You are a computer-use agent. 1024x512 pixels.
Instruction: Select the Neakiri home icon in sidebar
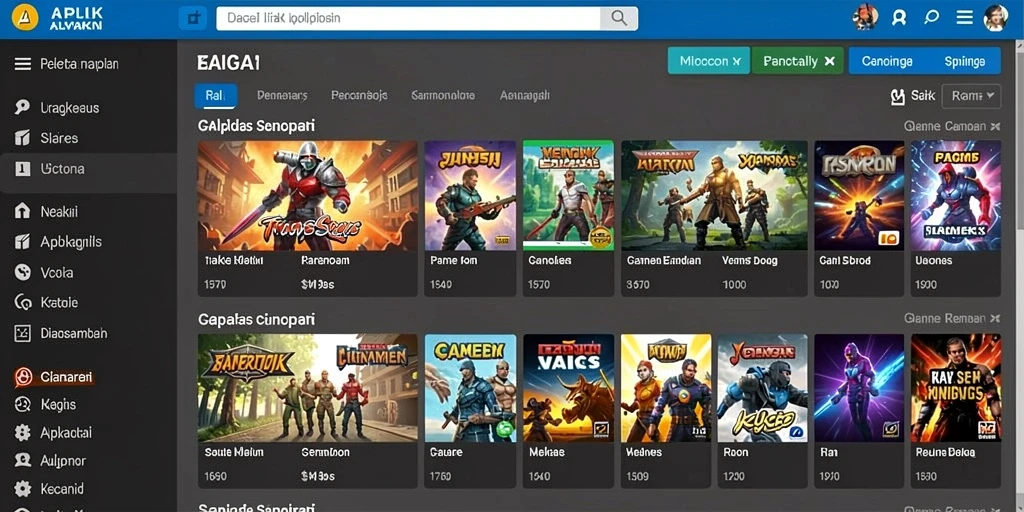point(22,211)
